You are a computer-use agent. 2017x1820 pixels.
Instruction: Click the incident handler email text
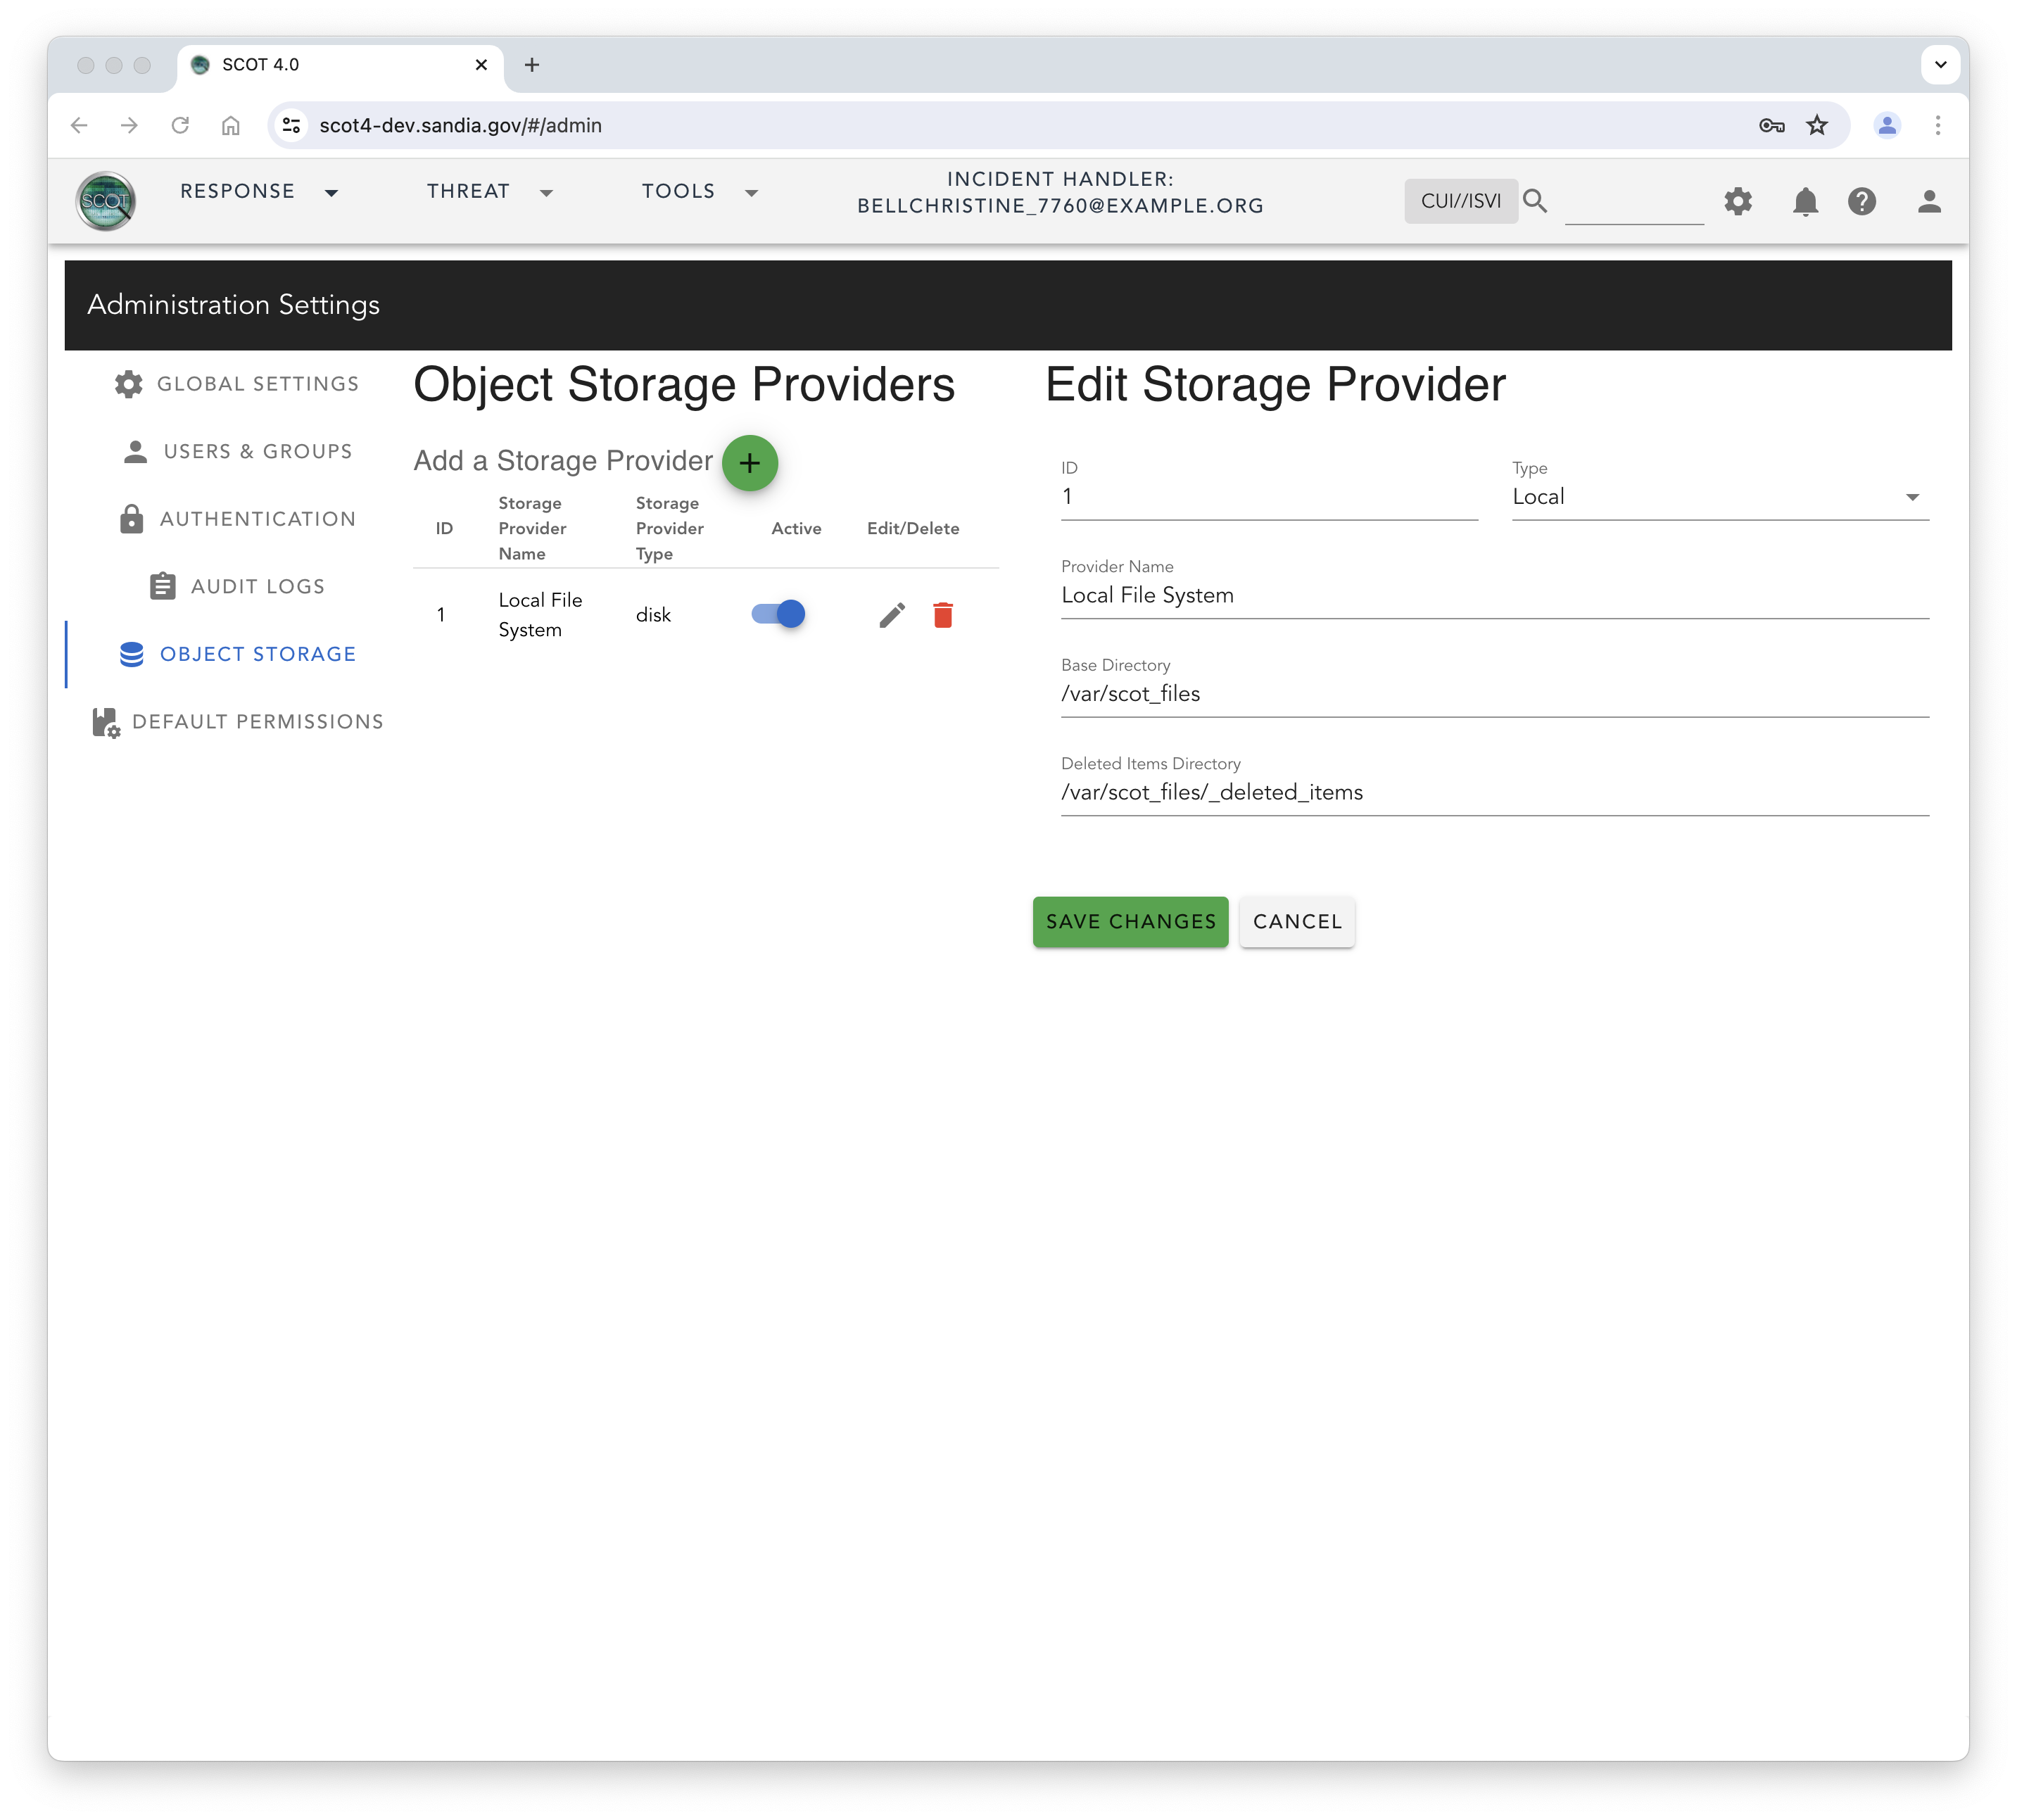tap(1060, 206)
